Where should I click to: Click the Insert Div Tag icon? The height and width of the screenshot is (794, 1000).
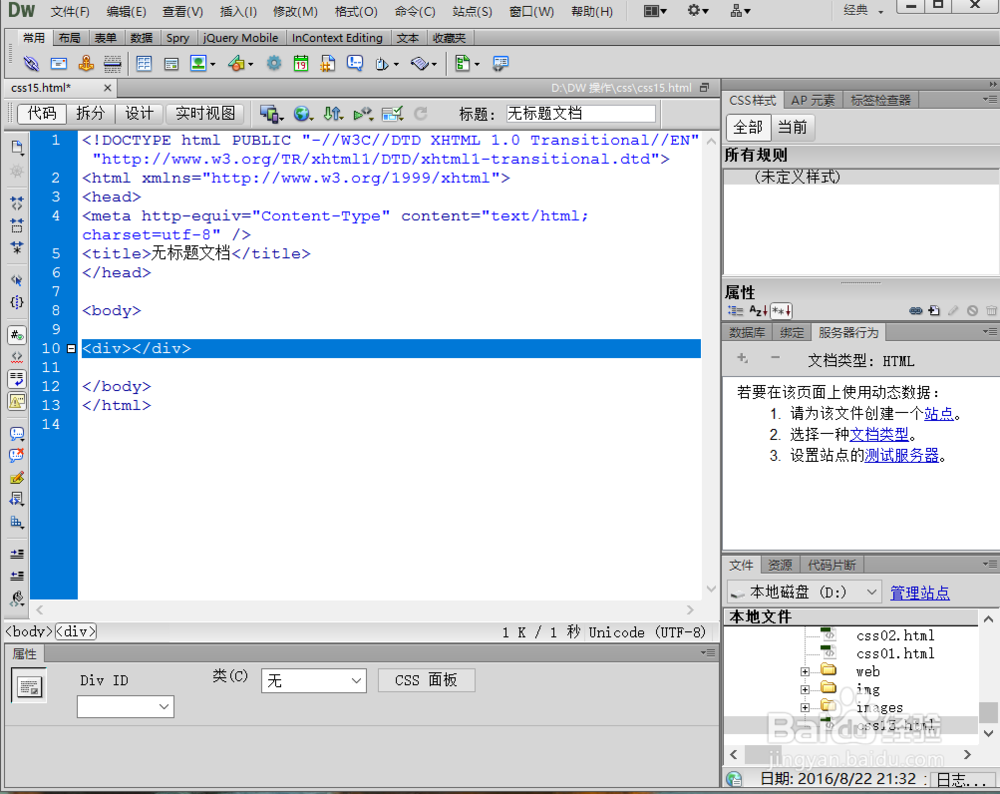click(173, 62)
